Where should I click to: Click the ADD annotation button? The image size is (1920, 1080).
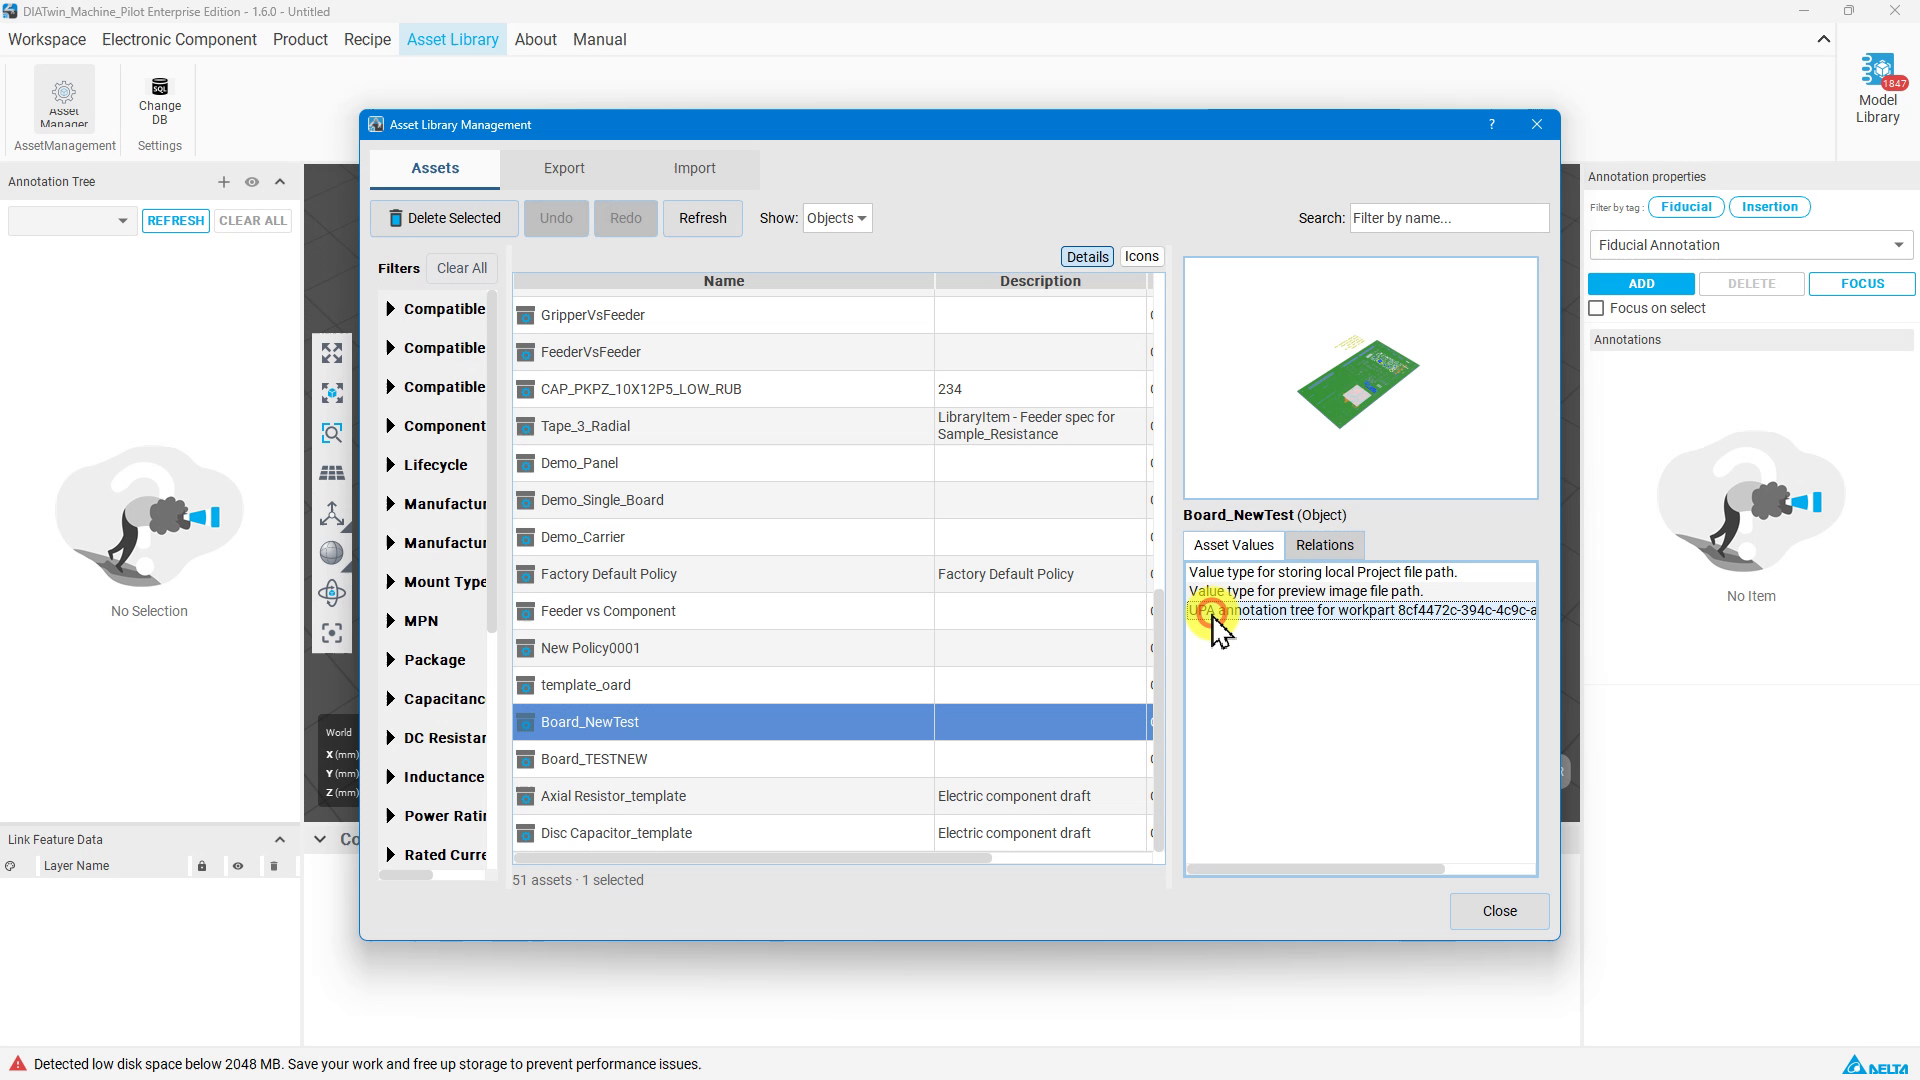1641,284
